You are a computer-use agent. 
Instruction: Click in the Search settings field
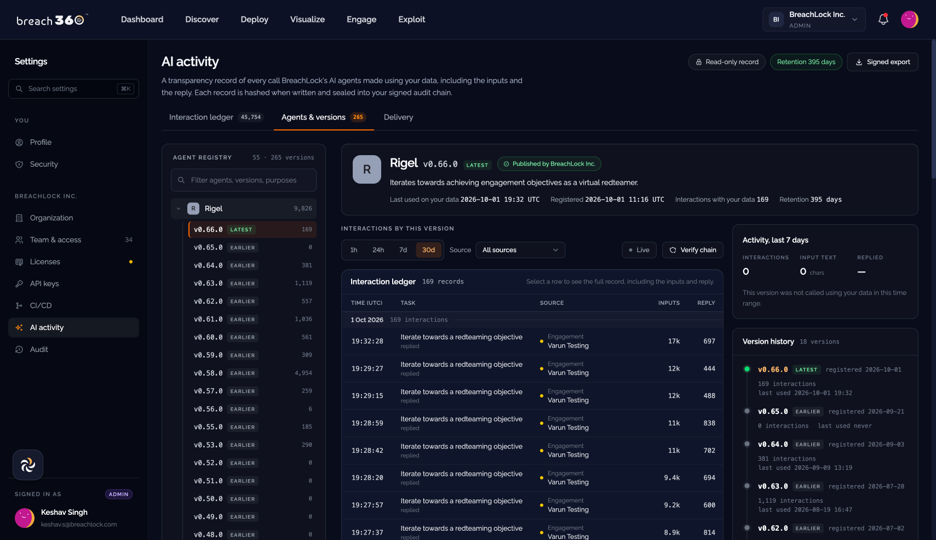pyautogui.click(x=73, y=89)
